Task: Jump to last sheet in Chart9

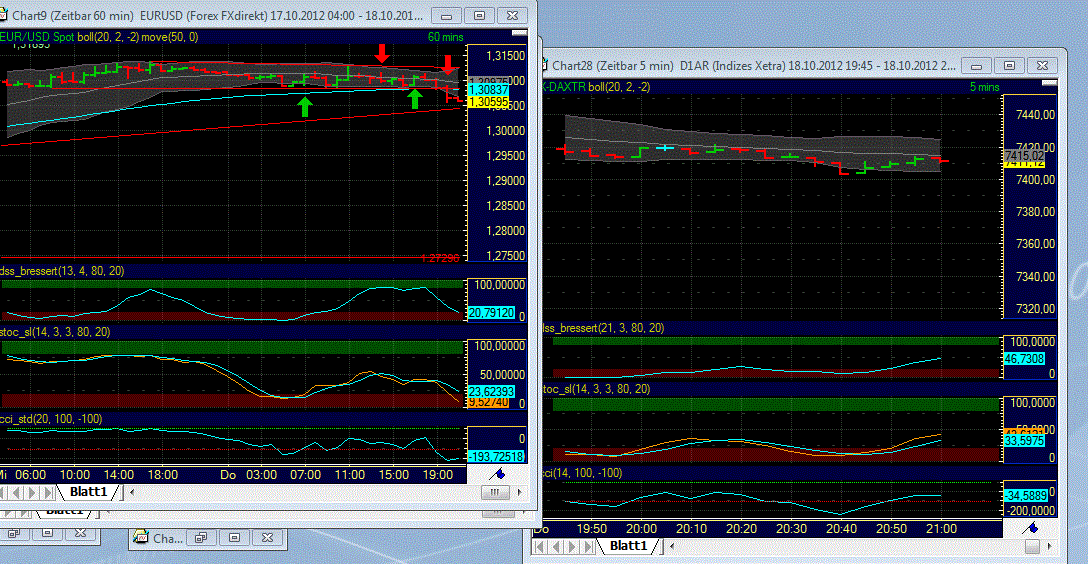Action: [x=49, y=493]
